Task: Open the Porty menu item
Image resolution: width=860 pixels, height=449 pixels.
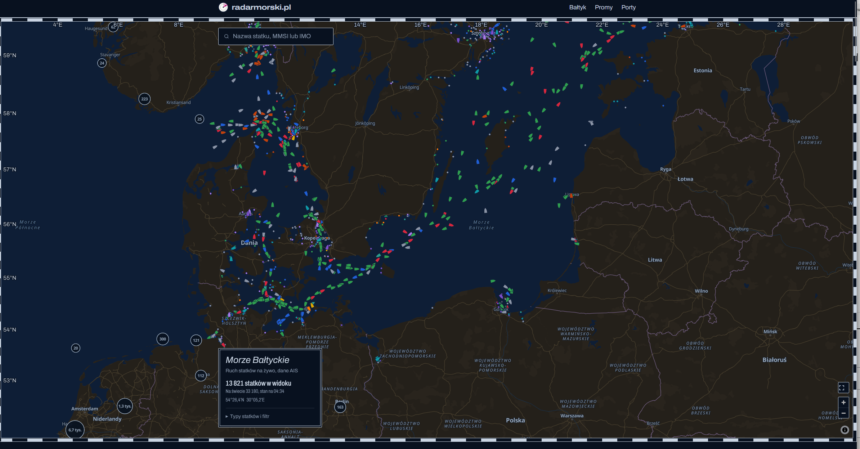Action: 629,8
